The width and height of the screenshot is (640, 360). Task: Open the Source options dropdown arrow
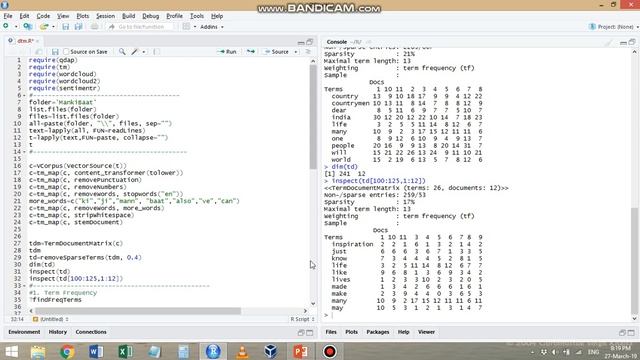(x=296, y=52)
